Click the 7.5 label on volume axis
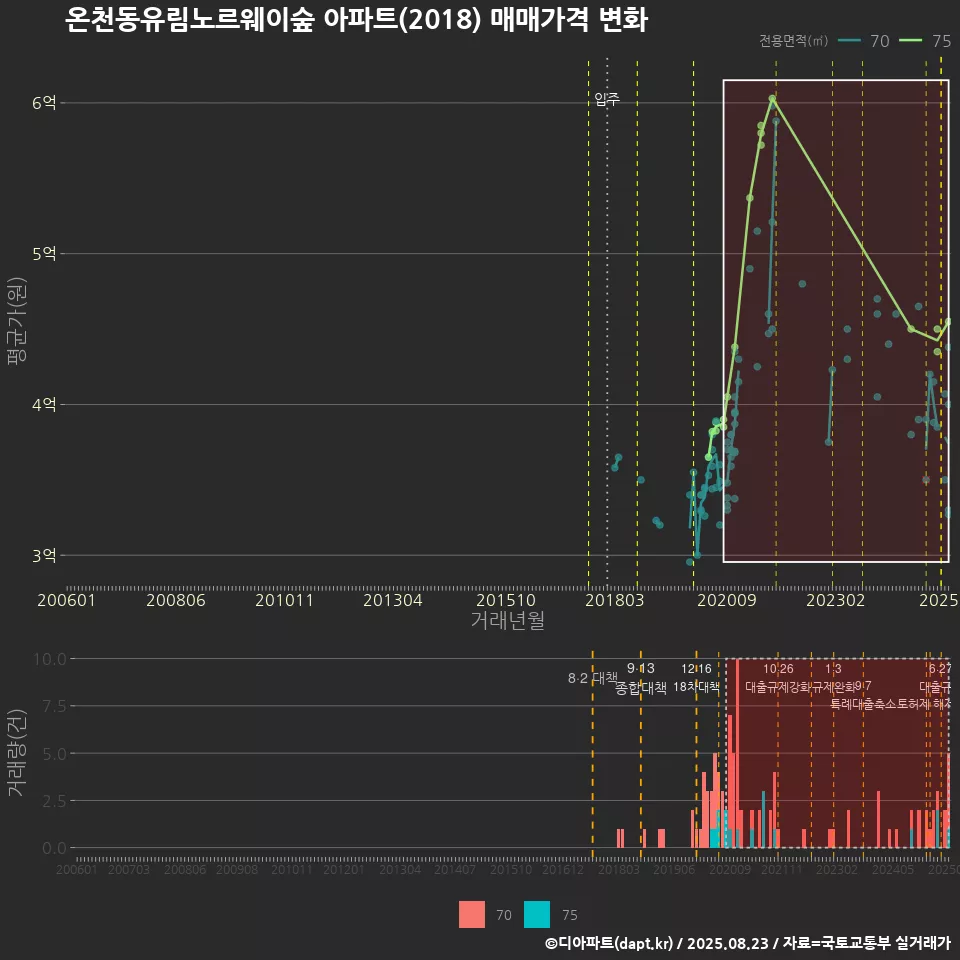The width and height of the screenshot is (960, 960). click(x=54, y=706)
